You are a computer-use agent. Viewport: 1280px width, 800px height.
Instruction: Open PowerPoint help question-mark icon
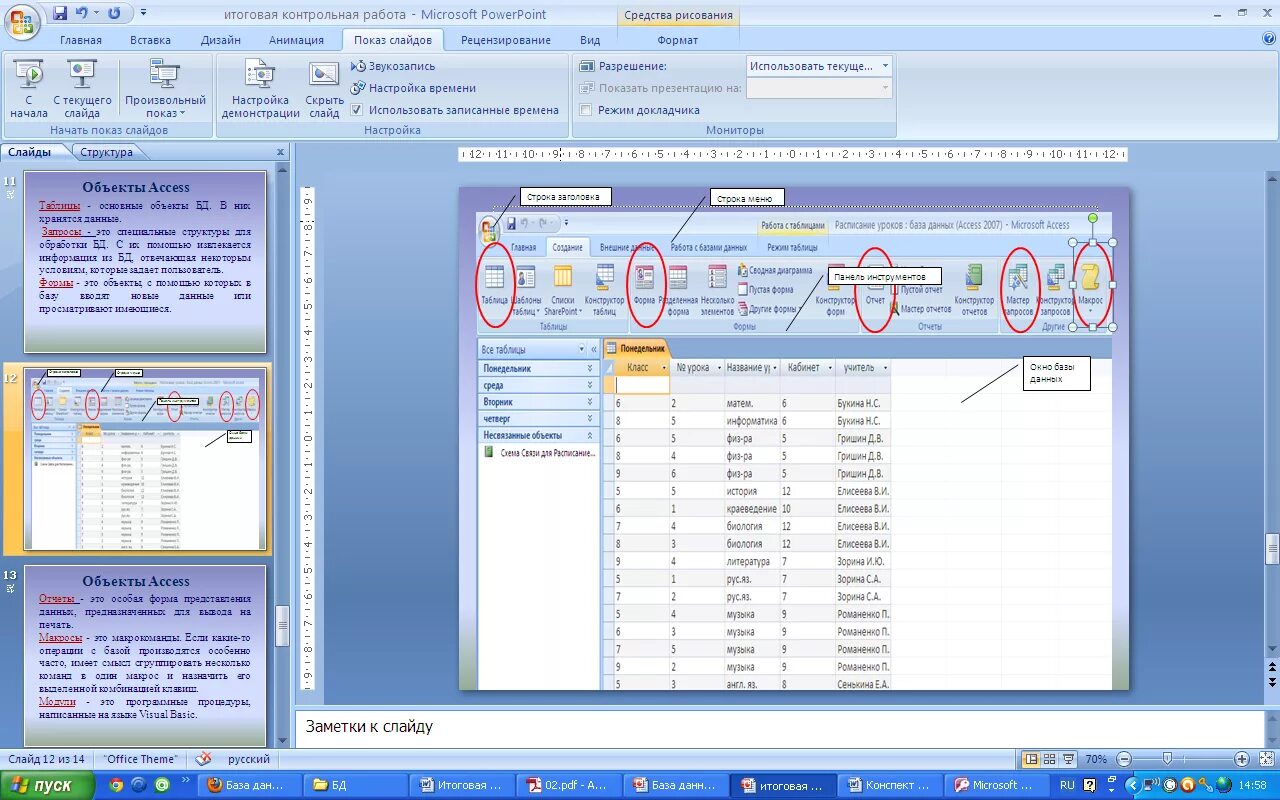point(1268,39)
